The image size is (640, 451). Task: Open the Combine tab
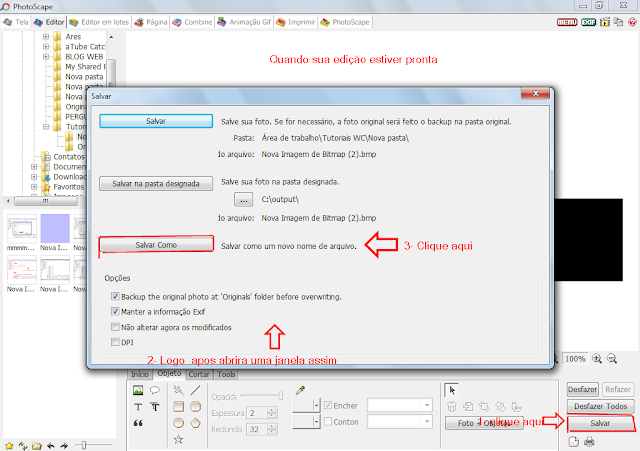192,22
